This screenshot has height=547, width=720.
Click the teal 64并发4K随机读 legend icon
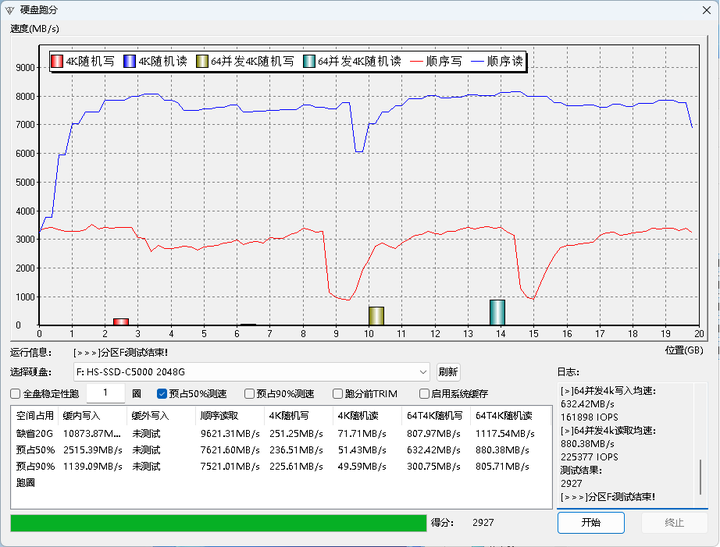pos(310,61)
